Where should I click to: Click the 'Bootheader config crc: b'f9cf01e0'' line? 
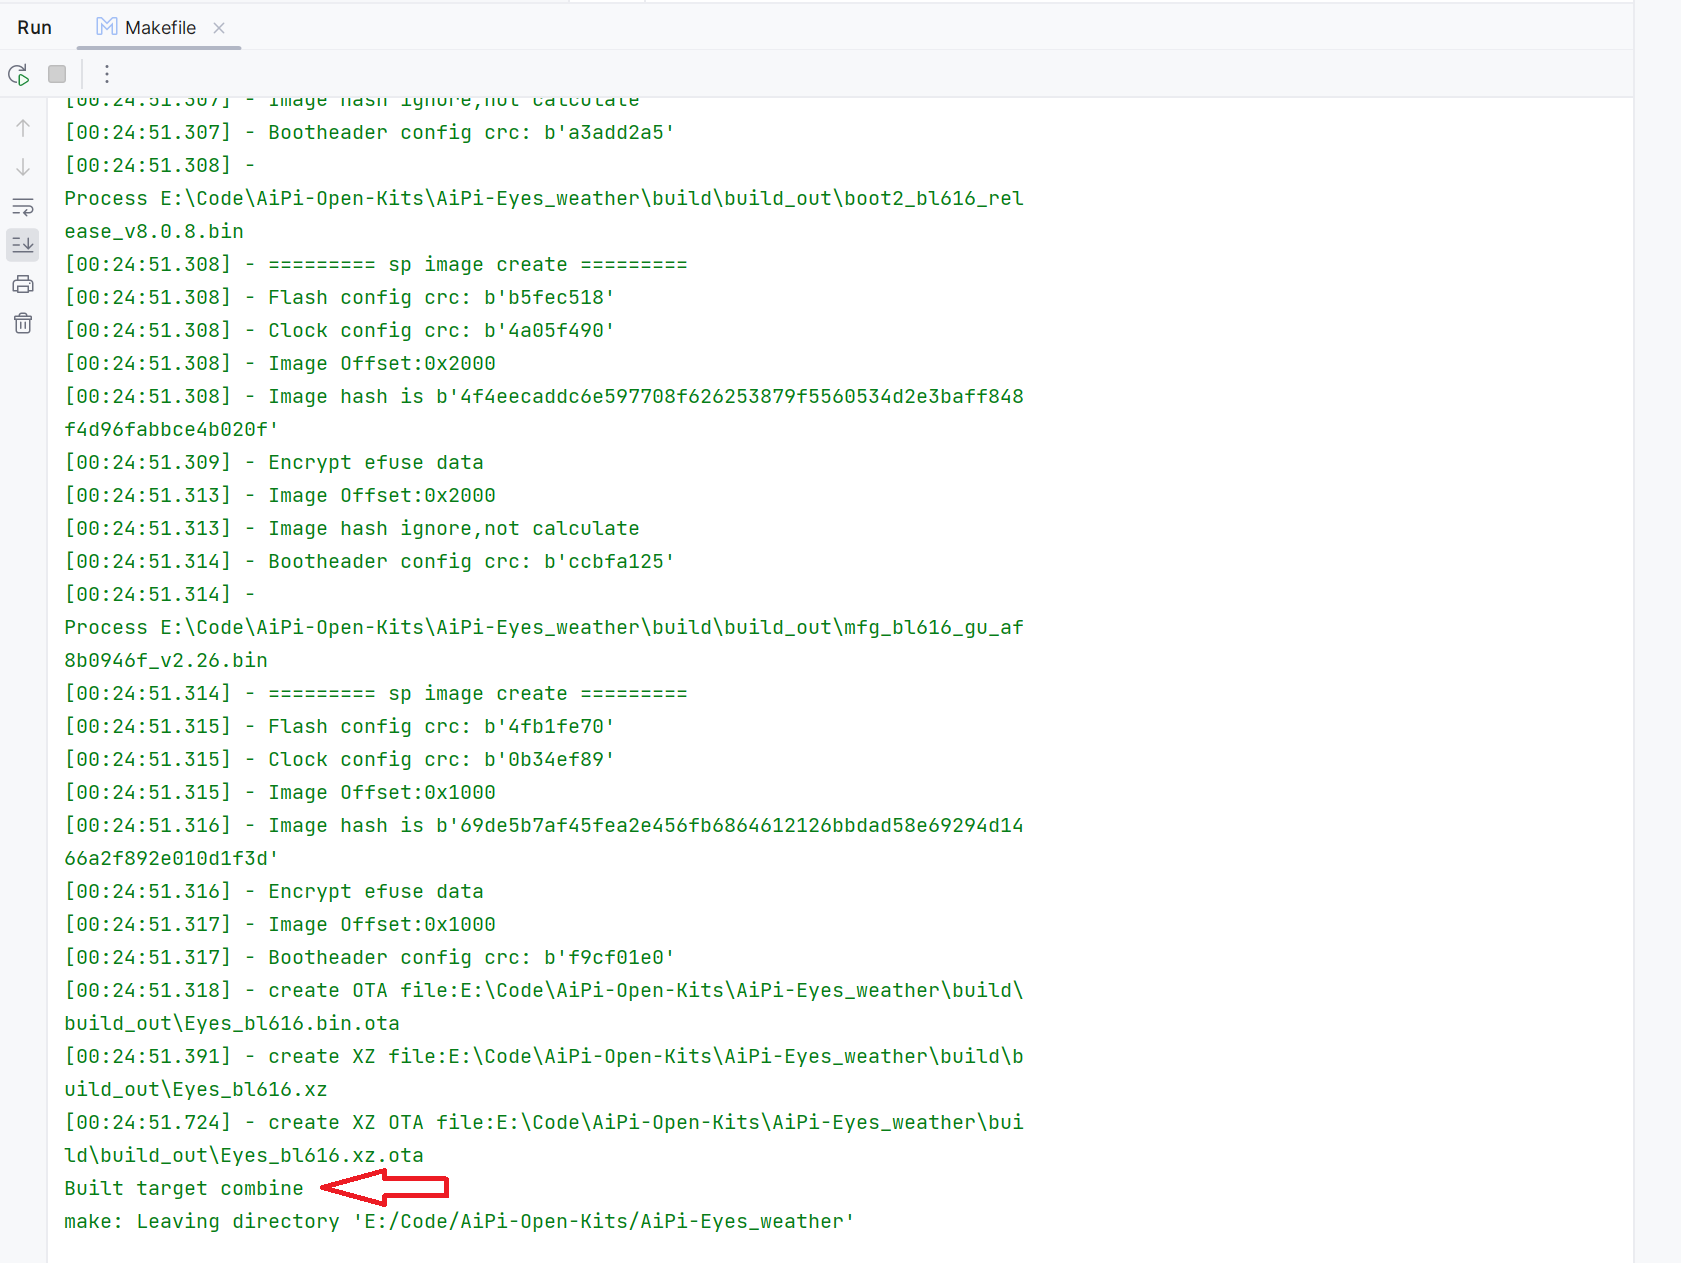pos(370,957)
